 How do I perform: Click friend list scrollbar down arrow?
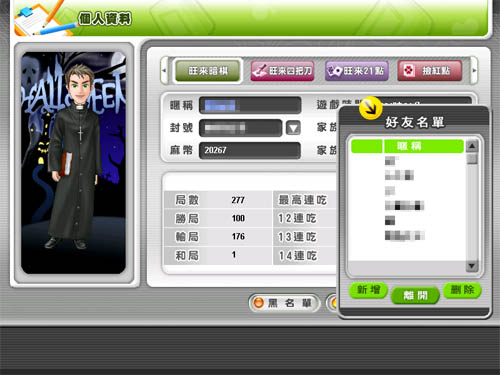click(472, 266)
